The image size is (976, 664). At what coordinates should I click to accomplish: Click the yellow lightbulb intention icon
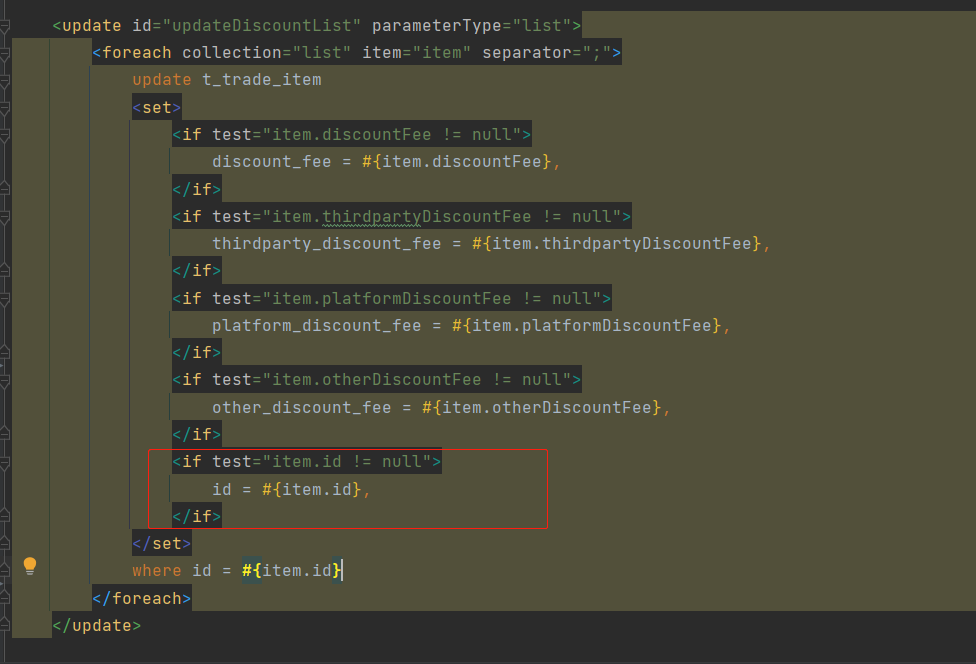pos(29,566)
